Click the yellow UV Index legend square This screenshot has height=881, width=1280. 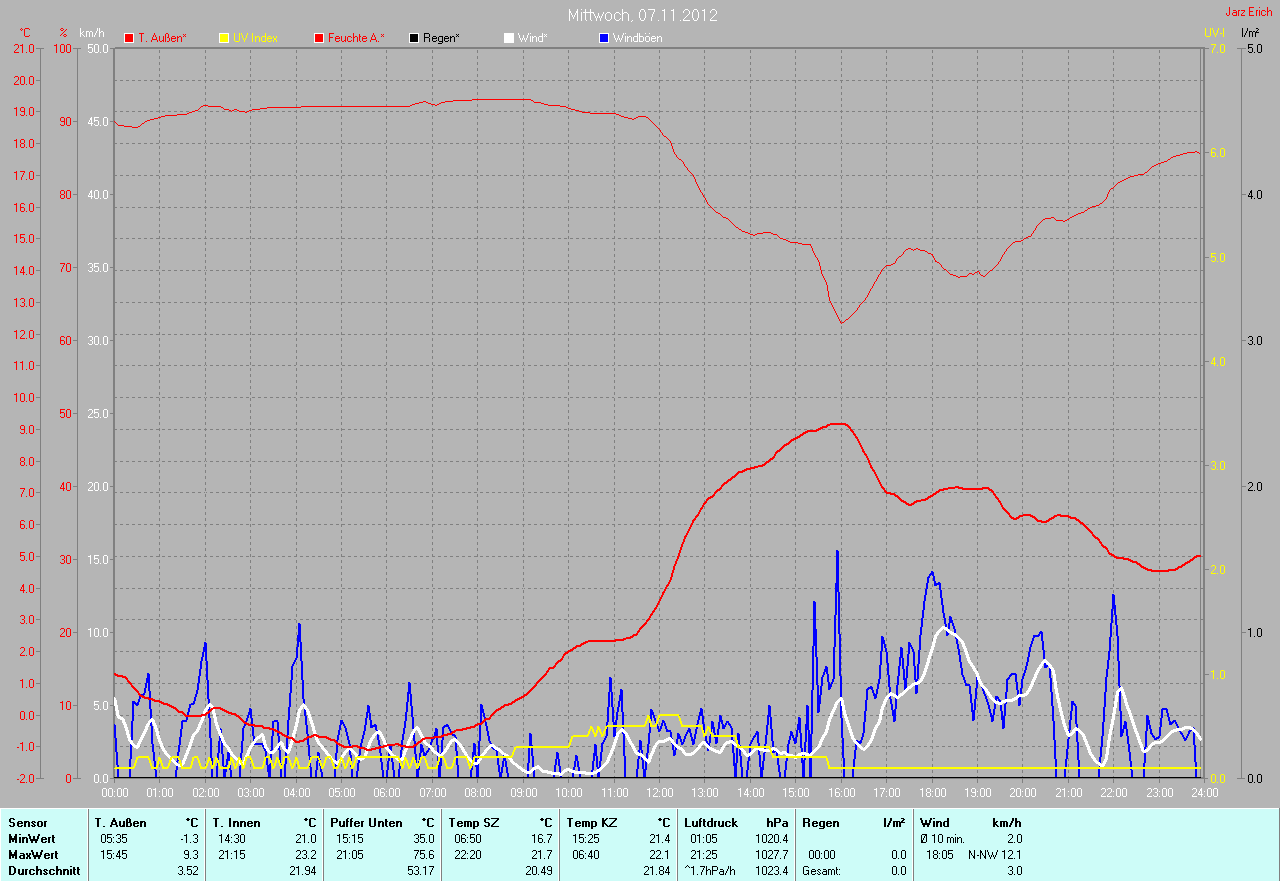pos(224,38)
